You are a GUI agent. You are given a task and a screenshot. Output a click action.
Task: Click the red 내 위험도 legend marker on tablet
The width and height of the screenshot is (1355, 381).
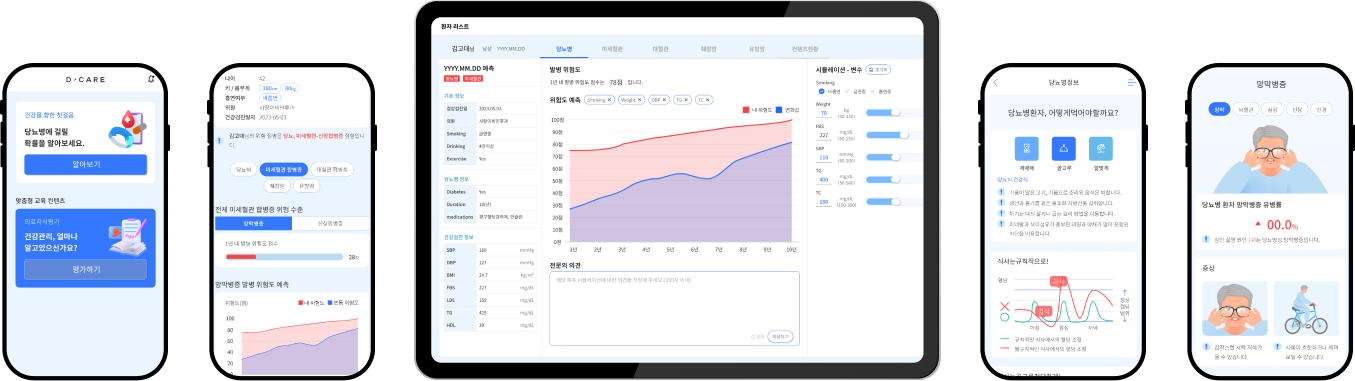coord(746,110)
